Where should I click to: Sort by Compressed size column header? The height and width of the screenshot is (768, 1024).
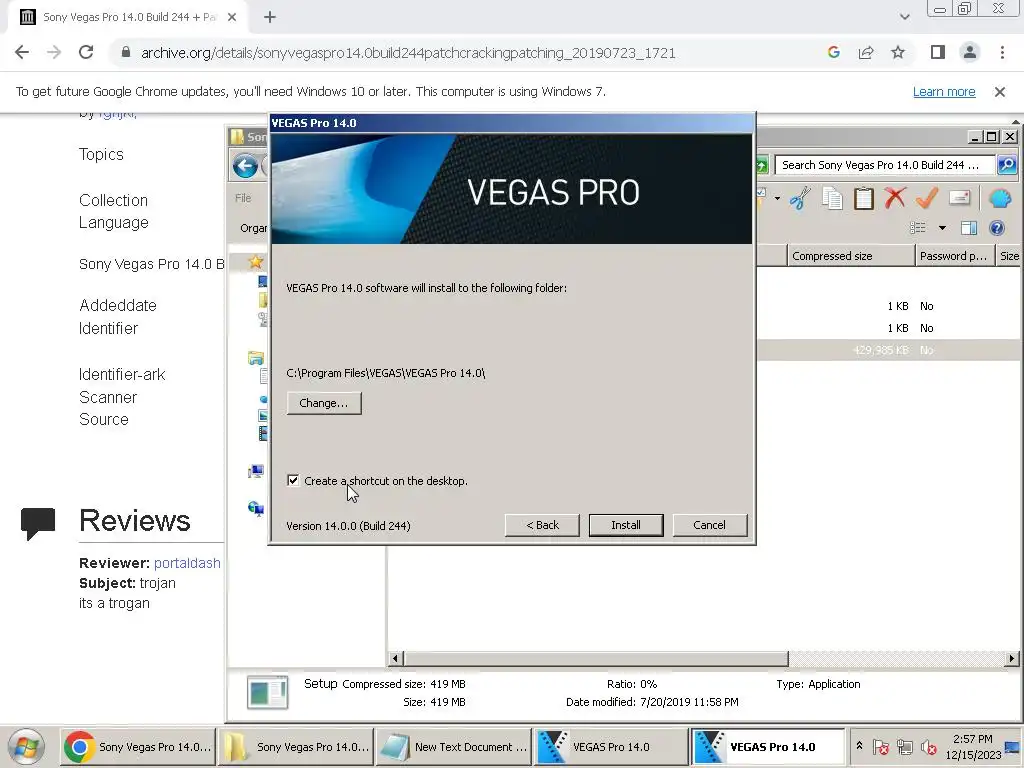click(x=851, y=256)
